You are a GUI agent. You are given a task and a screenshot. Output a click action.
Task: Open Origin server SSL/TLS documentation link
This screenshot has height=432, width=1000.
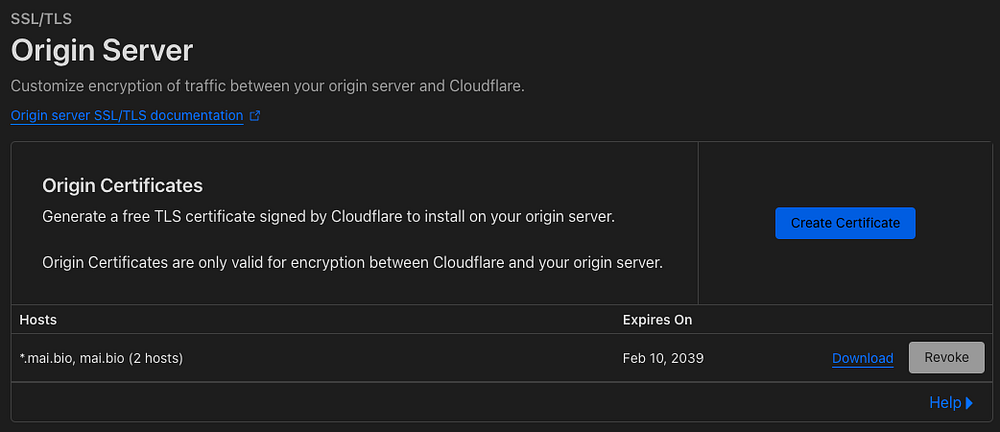point(127,116)
